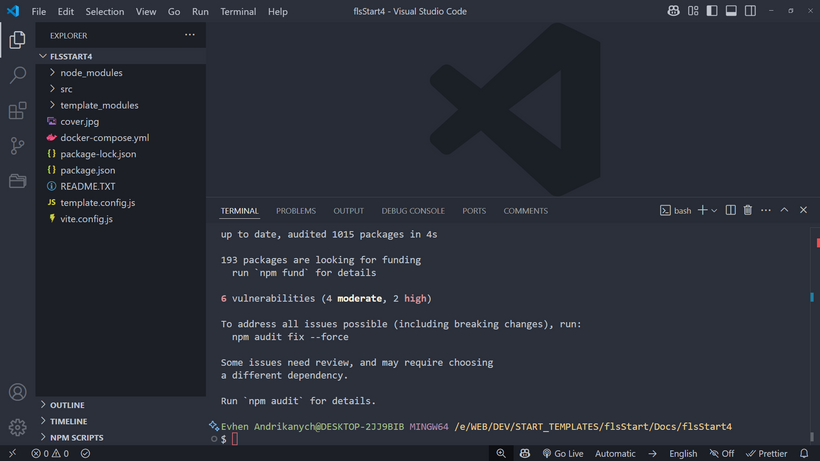Viewport: 820px width, 461px height.
Task: Kill terminal using the trash icon
Action: 747,211
